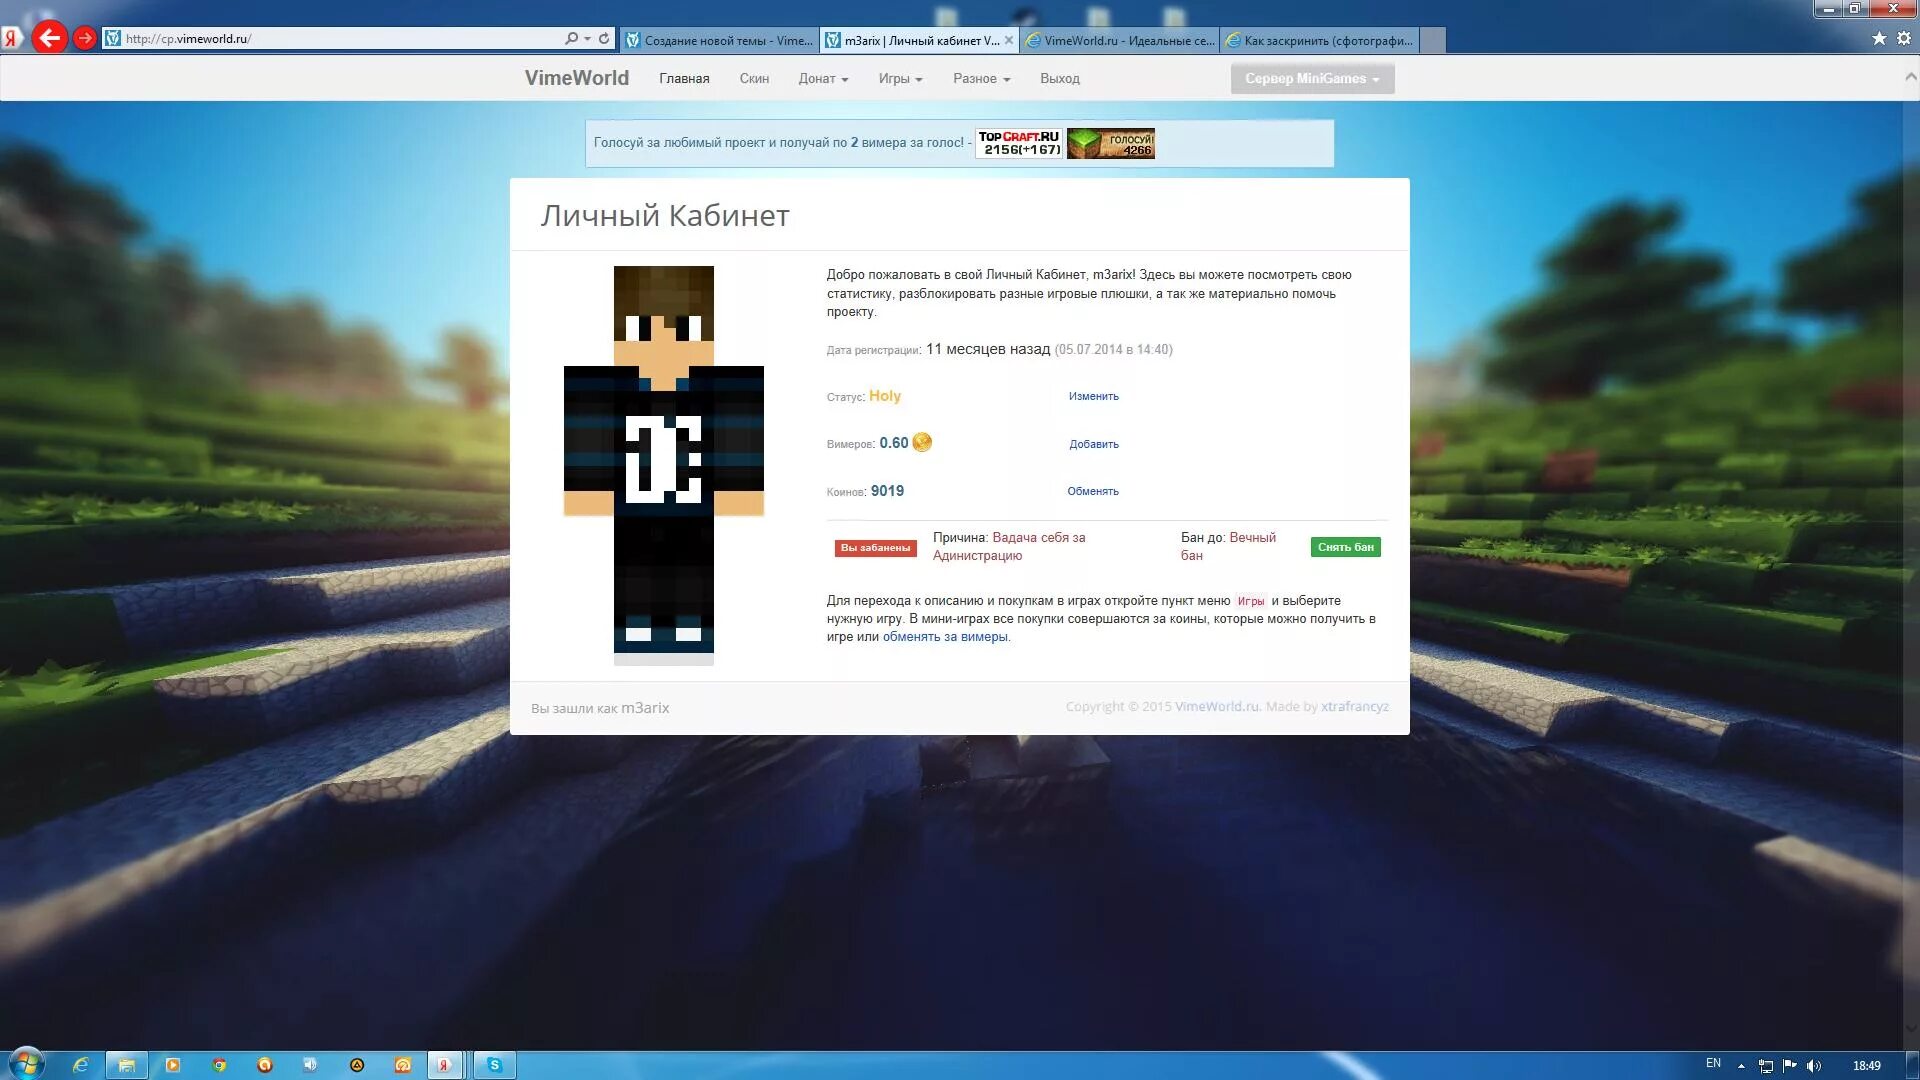
Task: Switch to the 'Создание новой темы' tab
Action: tap(719, 40)
